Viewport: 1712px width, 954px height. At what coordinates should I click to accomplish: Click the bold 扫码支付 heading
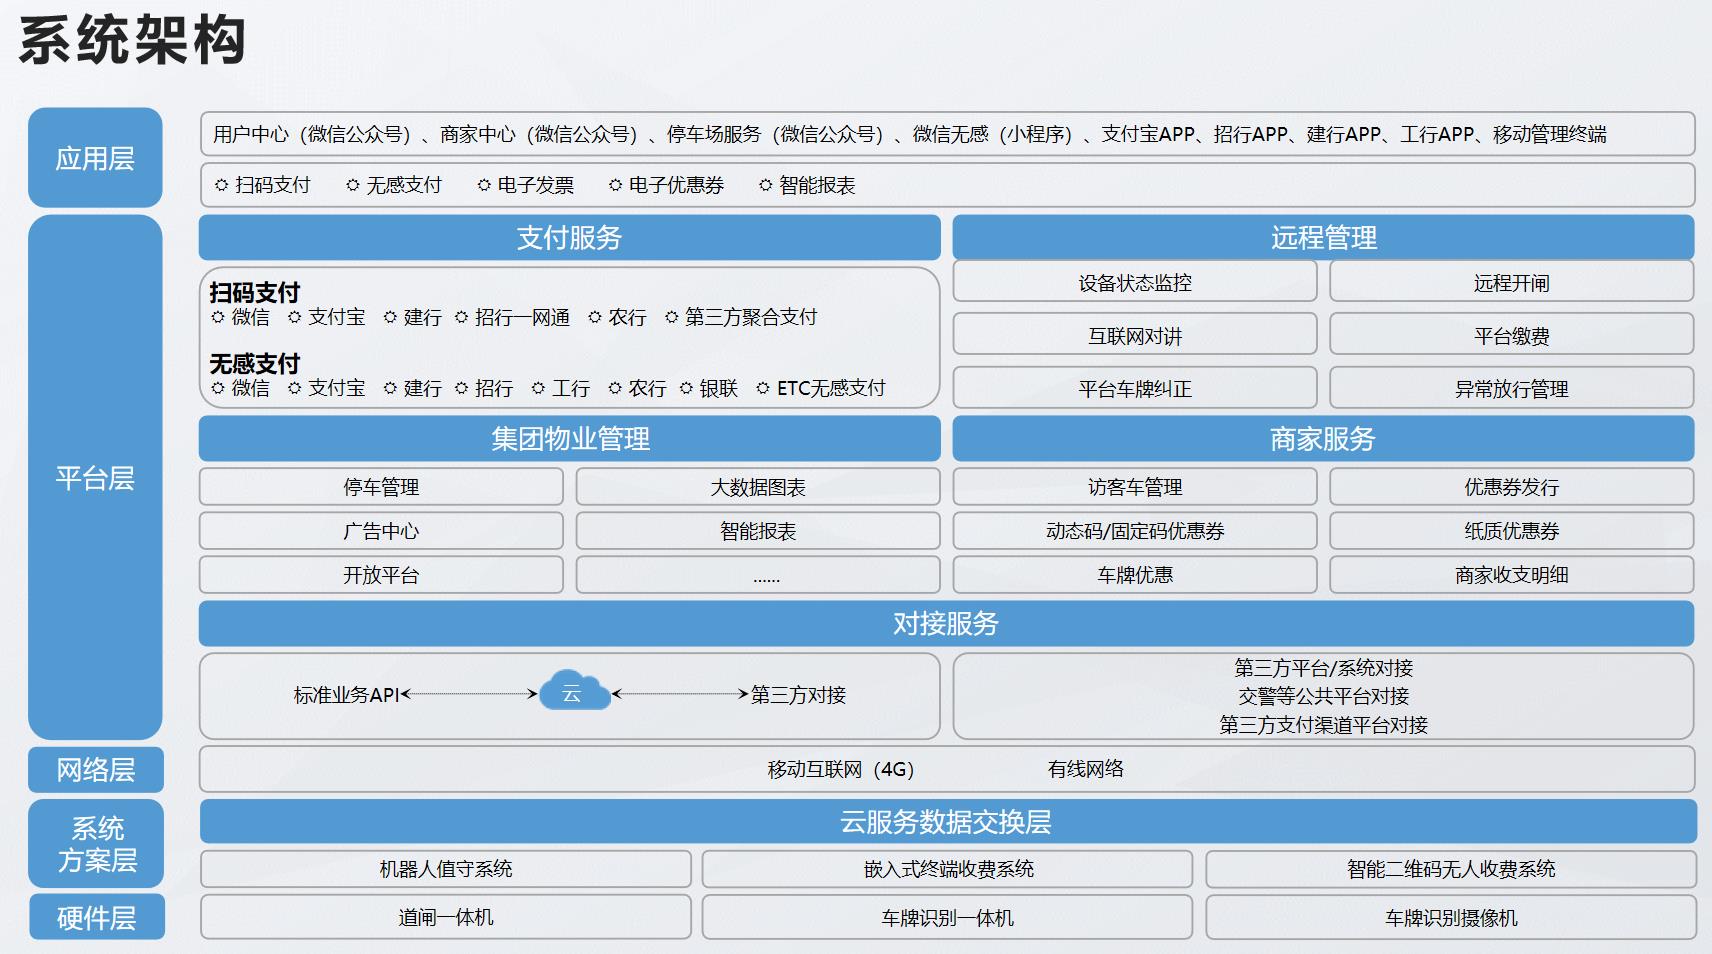point(254,292)
